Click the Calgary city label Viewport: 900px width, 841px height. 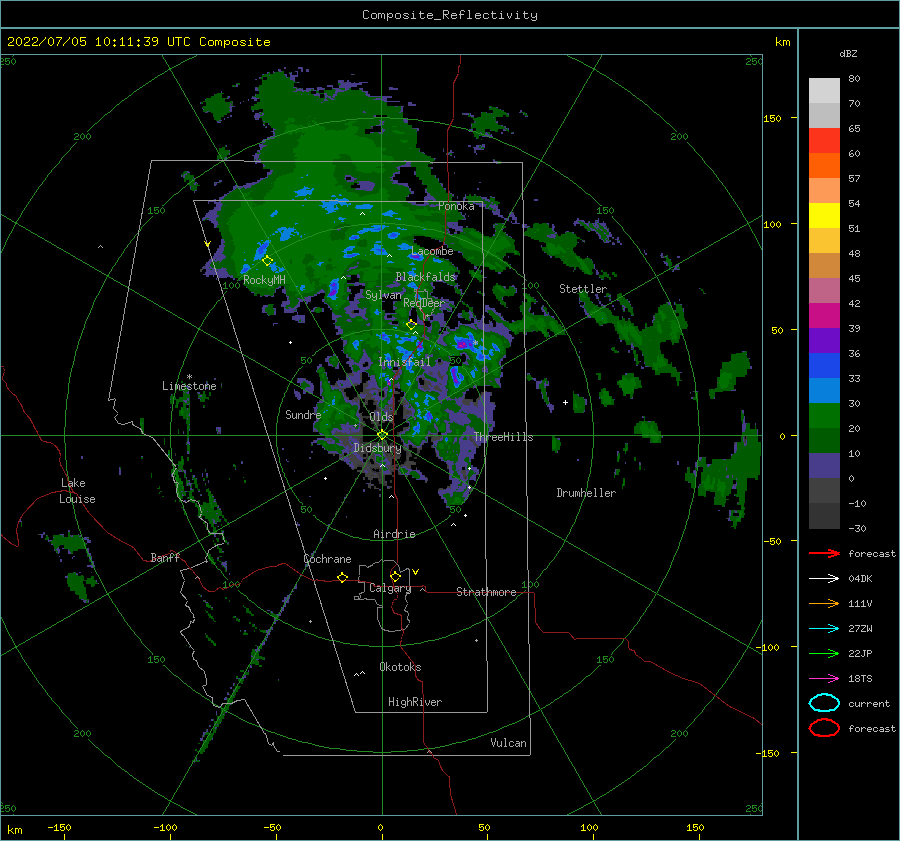coord(390,588)
